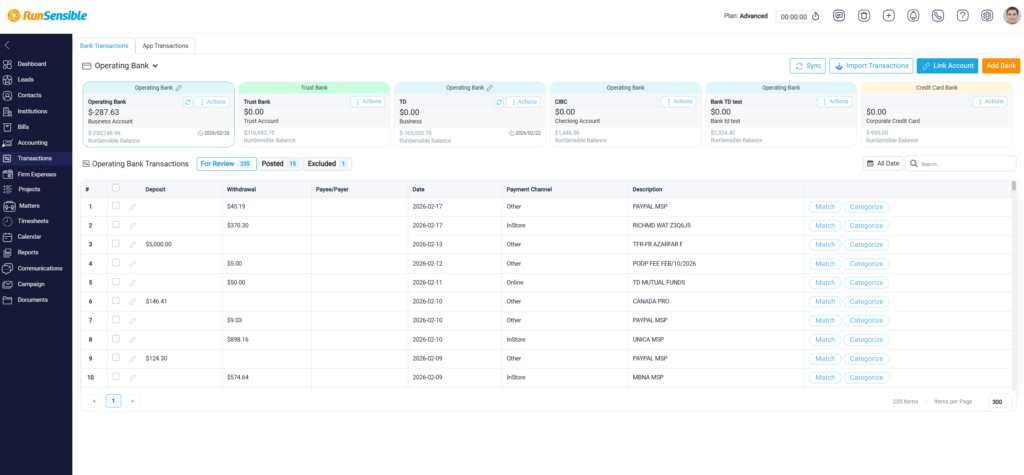Click the attachment icon in row 6
This screenshot has height=475, width=1024.
click(132, 302)
